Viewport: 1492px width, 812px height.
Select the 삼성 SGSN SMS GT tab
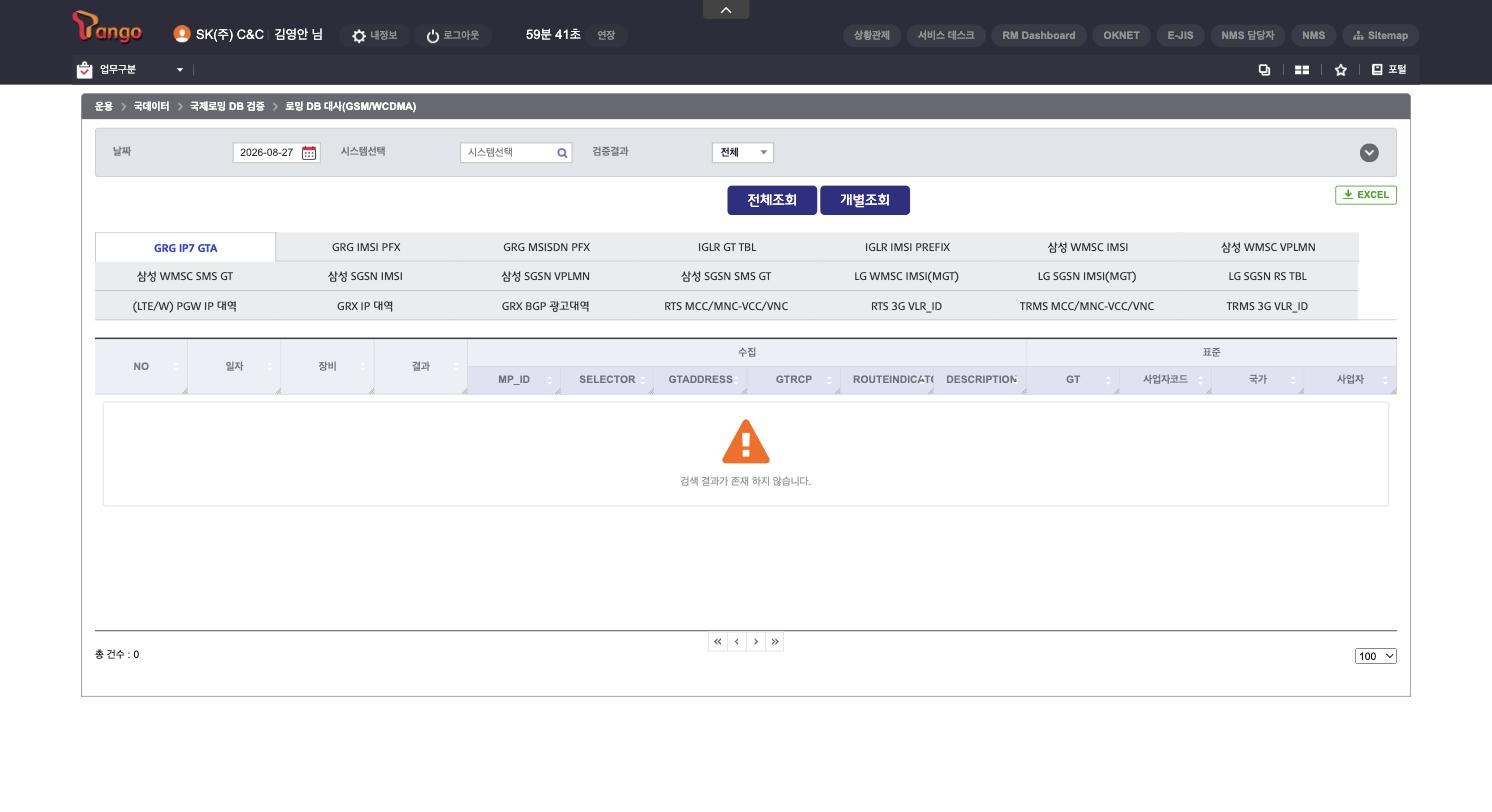click(727, 276)
